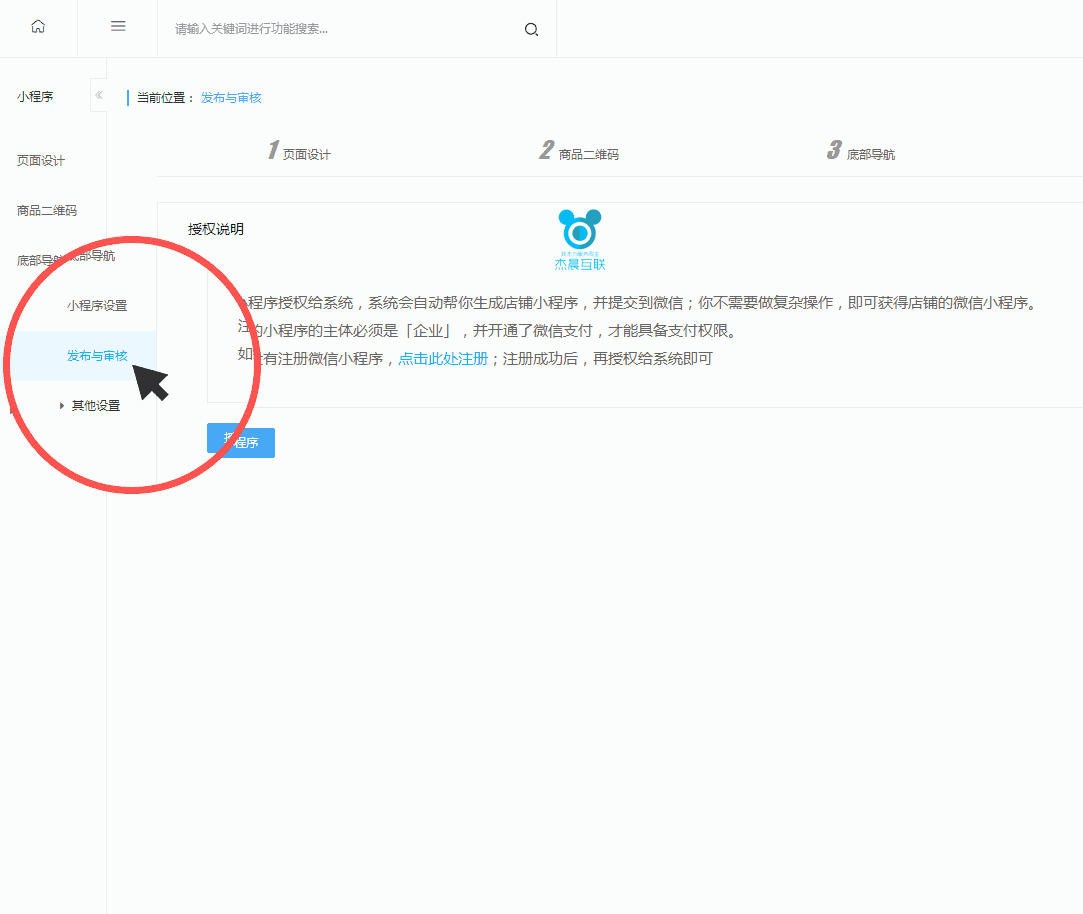
Task: Focus the keyword search input field
Action: click(340, 29)
